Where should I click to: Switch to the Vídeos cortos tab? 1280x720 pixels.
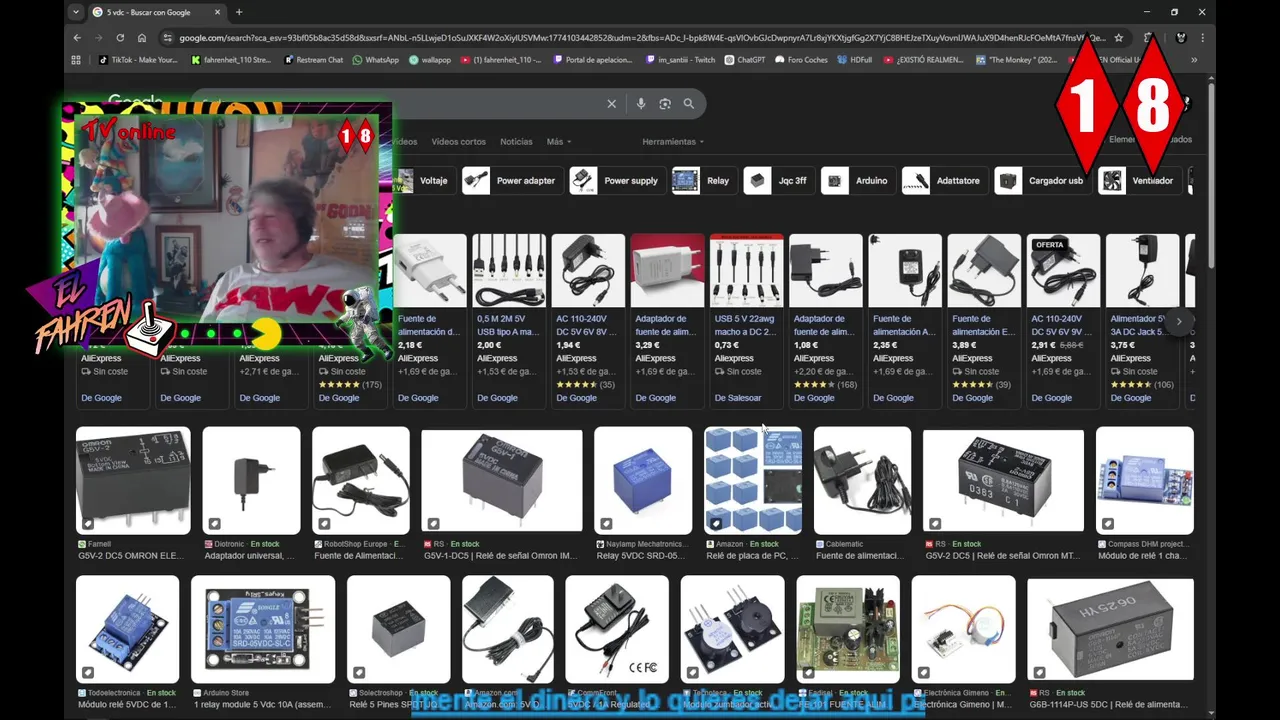(x=458, y=142)
